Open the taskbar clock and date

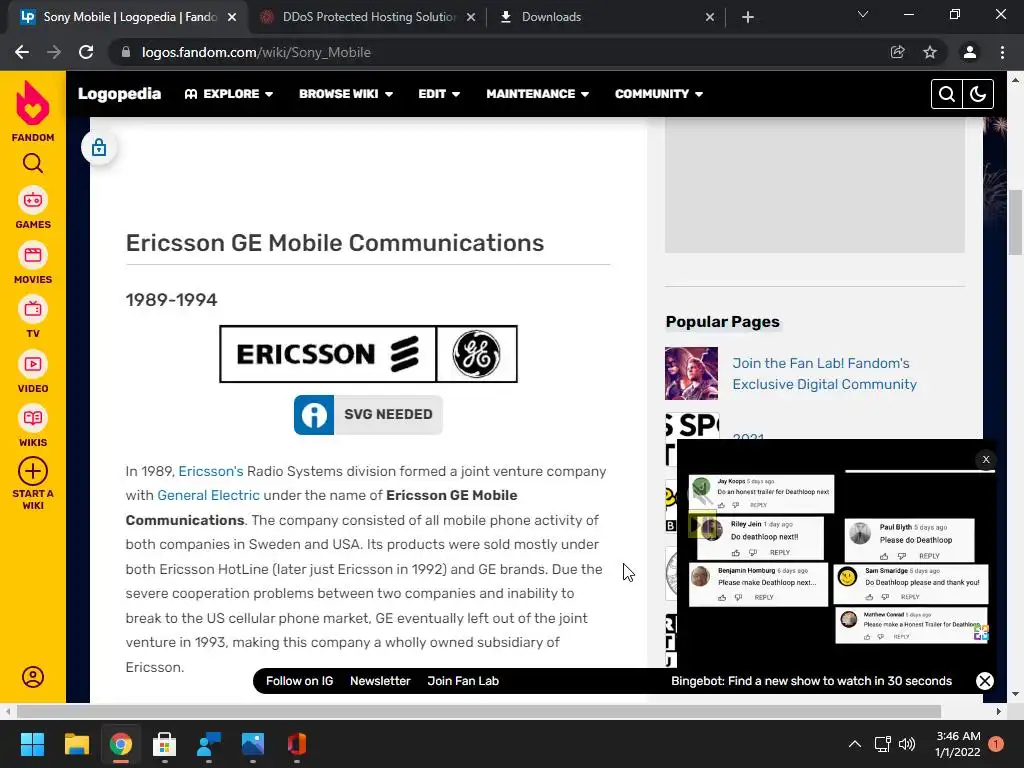(958, 744)
